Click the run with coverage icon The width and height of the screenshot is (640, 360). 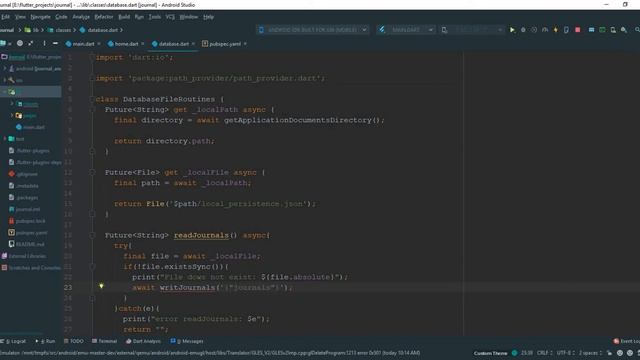534,30
